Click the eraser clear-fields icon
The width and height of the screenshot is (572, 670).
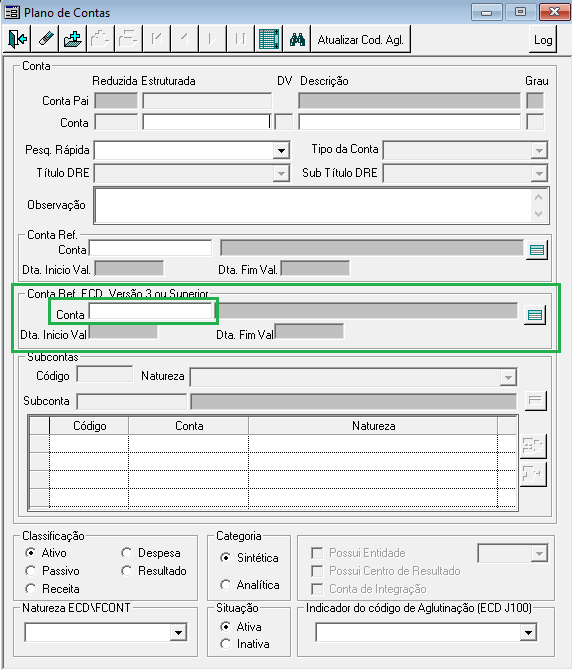click(x=46, y=39)
